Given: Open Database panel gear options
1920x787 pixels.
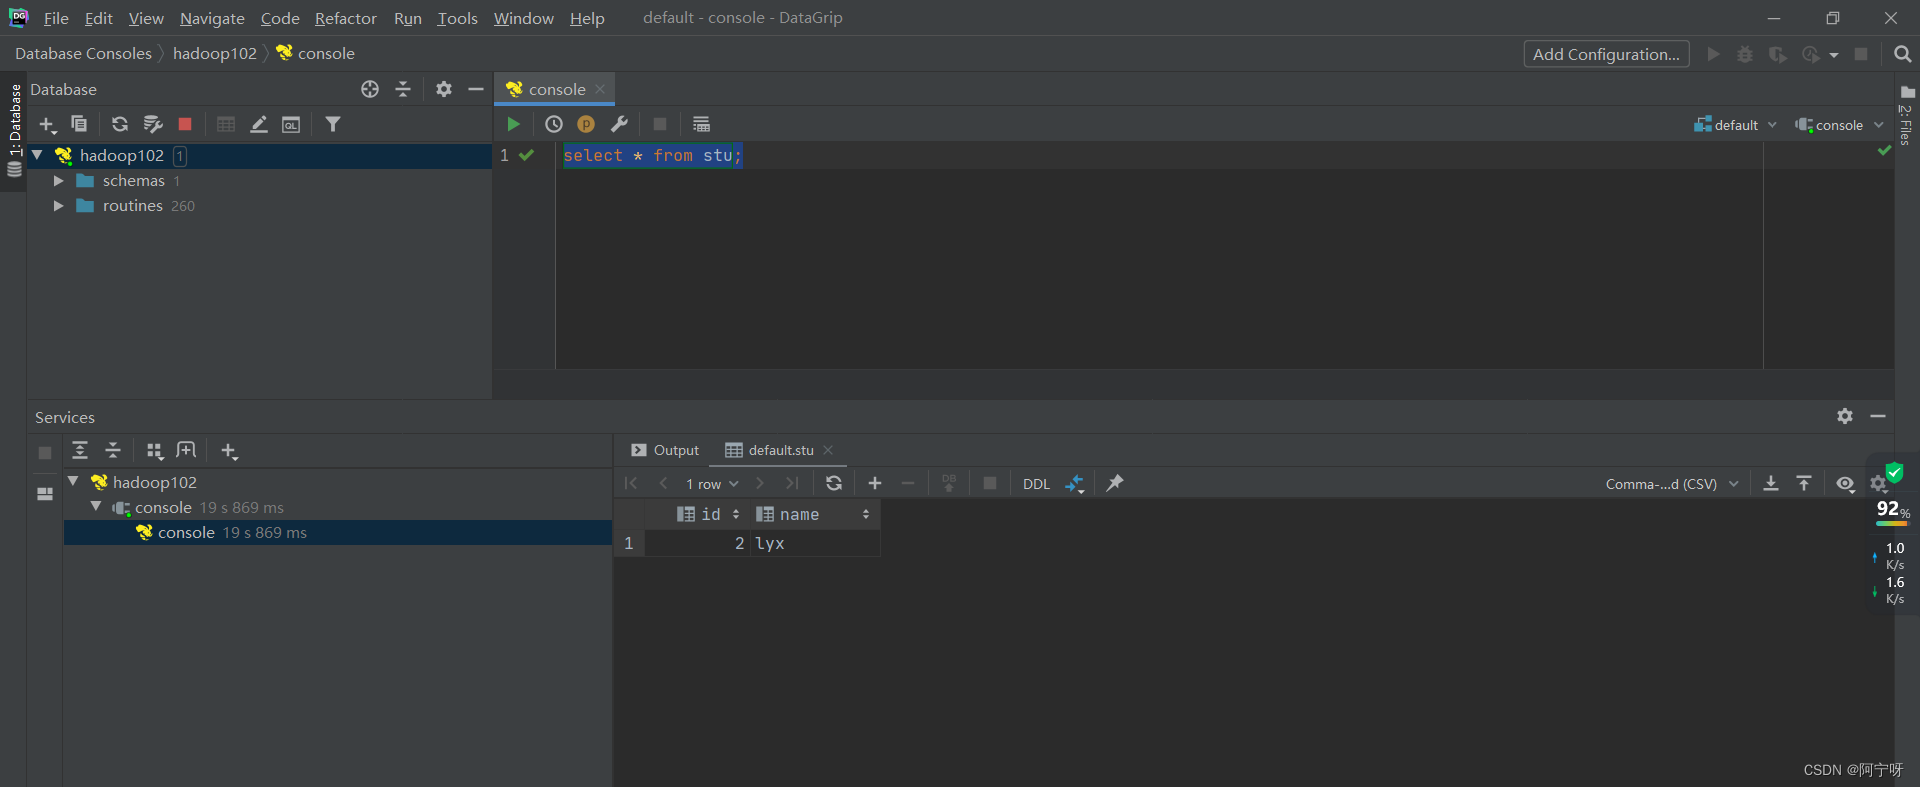Looking at the screenshot, I should [444, 89].
